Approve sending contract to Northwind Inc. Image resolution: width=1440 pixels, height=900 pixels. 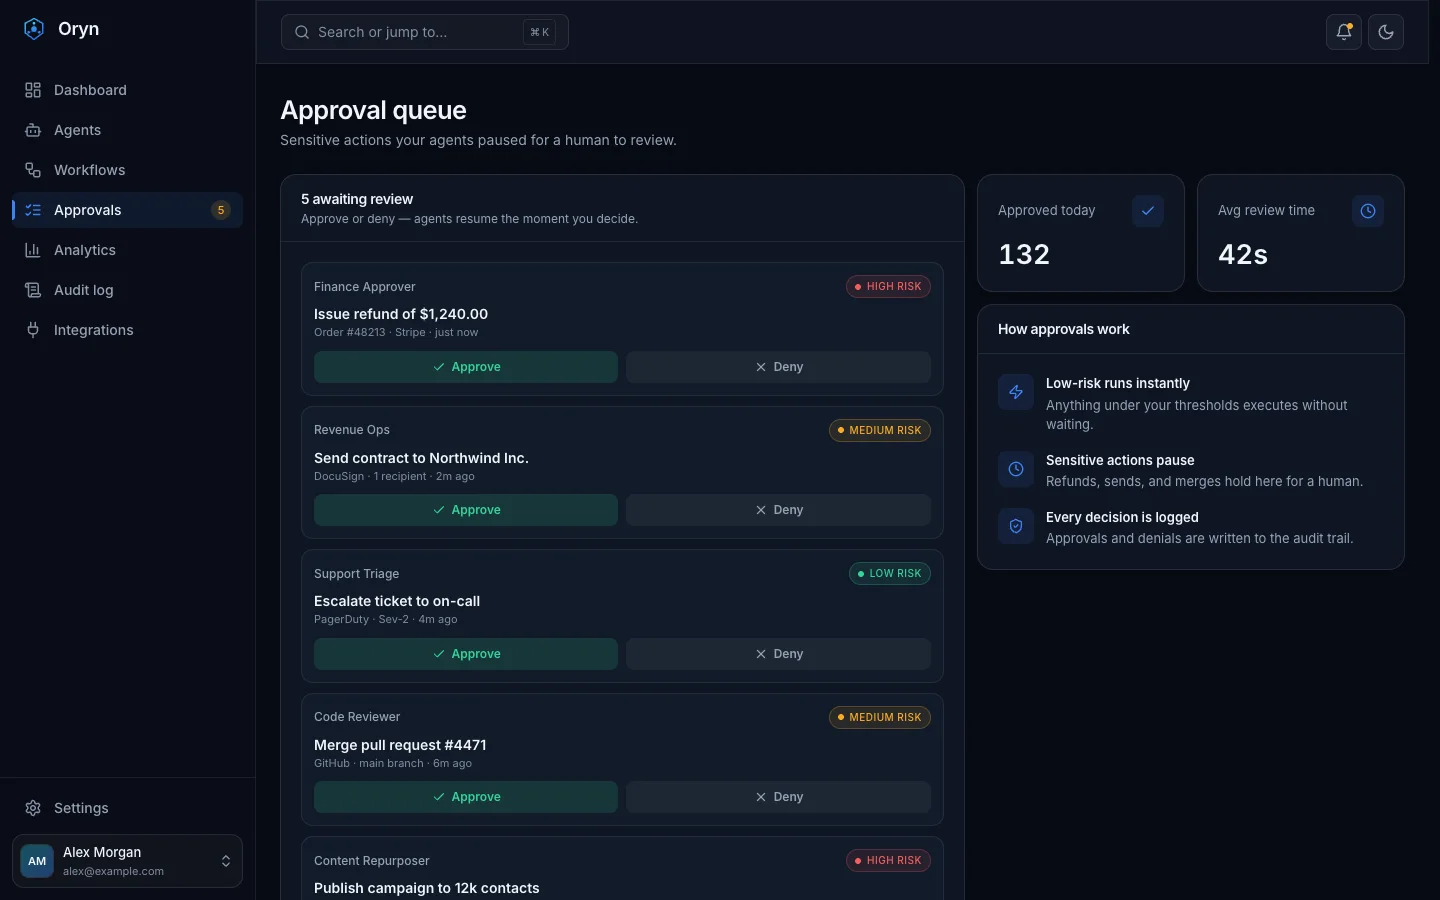point(466,510)
